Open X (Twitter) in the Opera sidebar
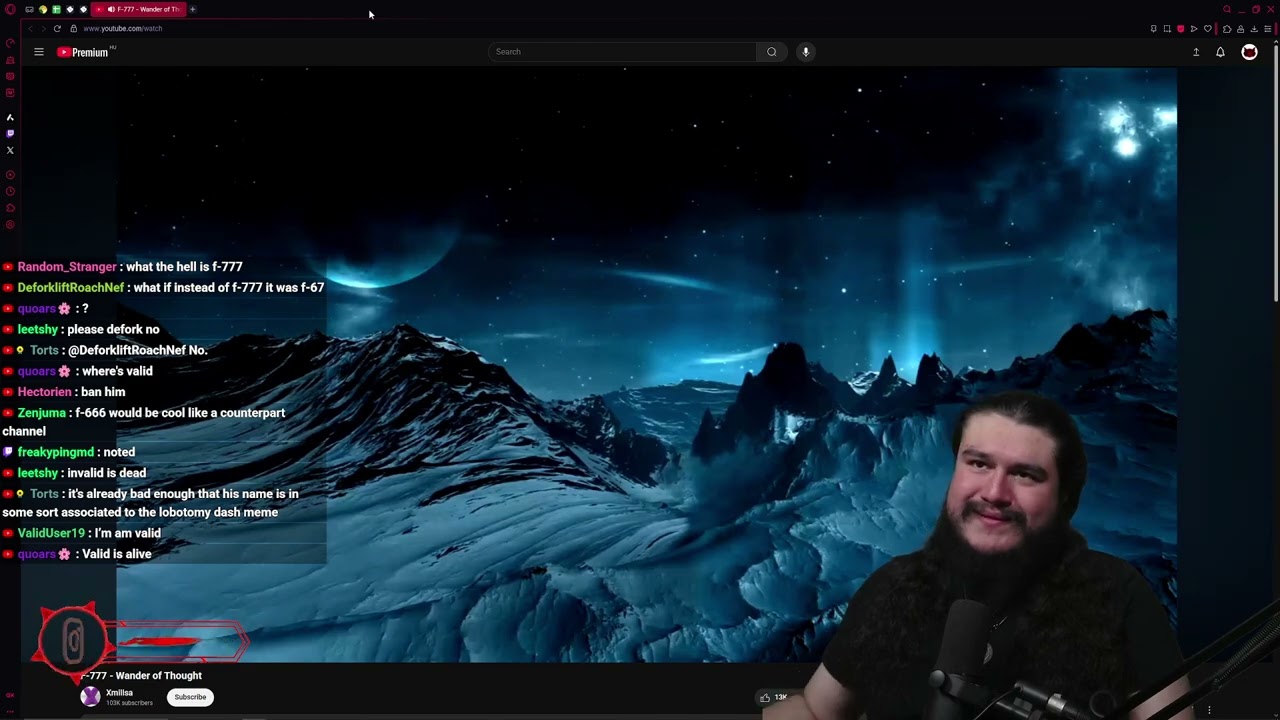 [x=10, y=150]
